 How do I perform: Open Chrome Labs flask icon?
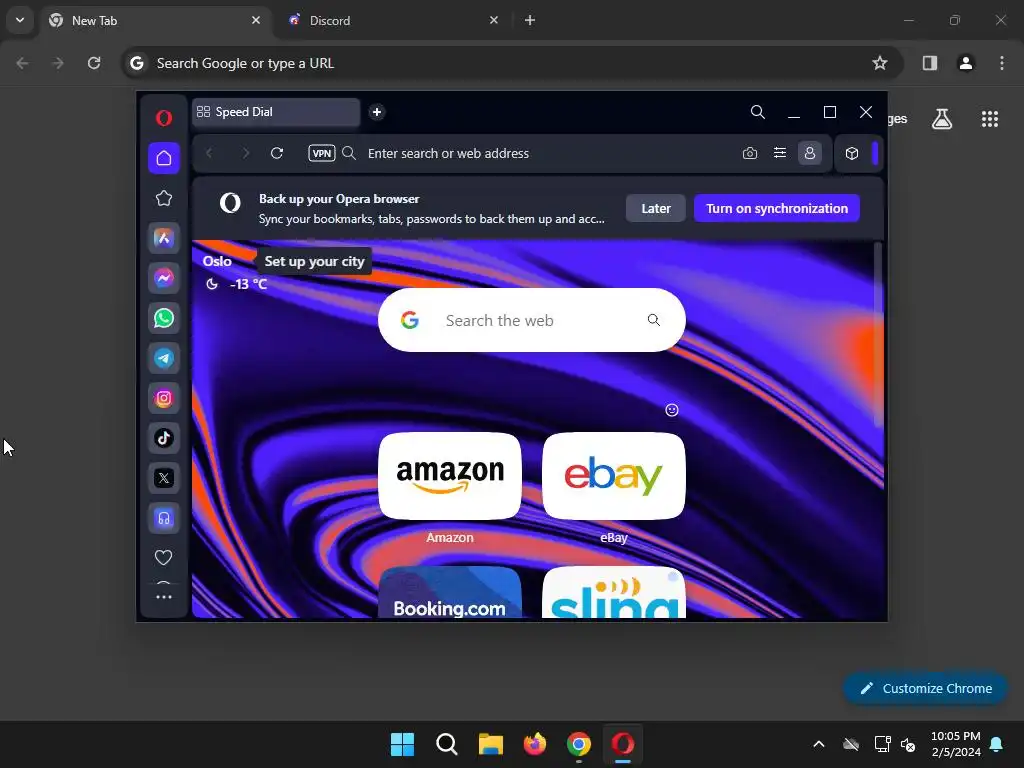tap(942, 119)
